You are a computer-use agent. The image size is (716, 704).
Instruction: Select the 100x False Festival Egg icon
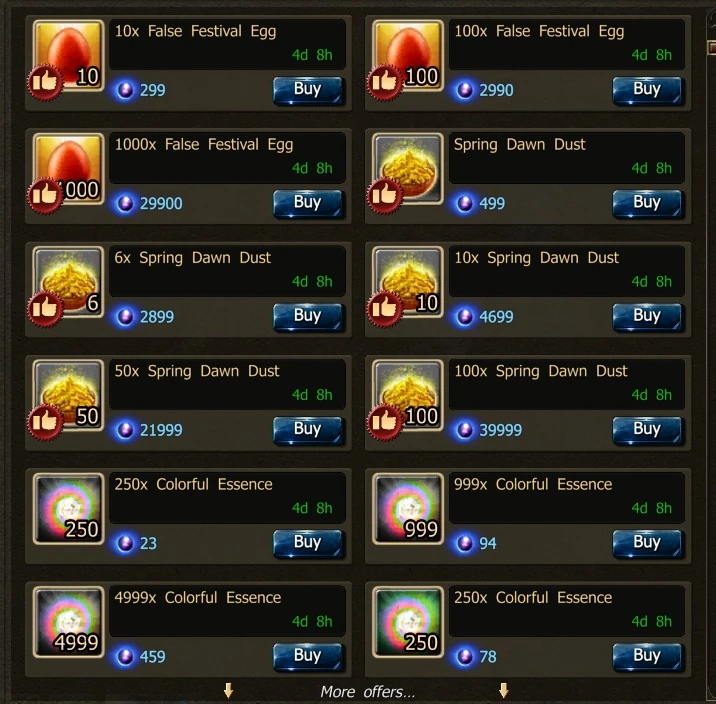tap(408, 55)
